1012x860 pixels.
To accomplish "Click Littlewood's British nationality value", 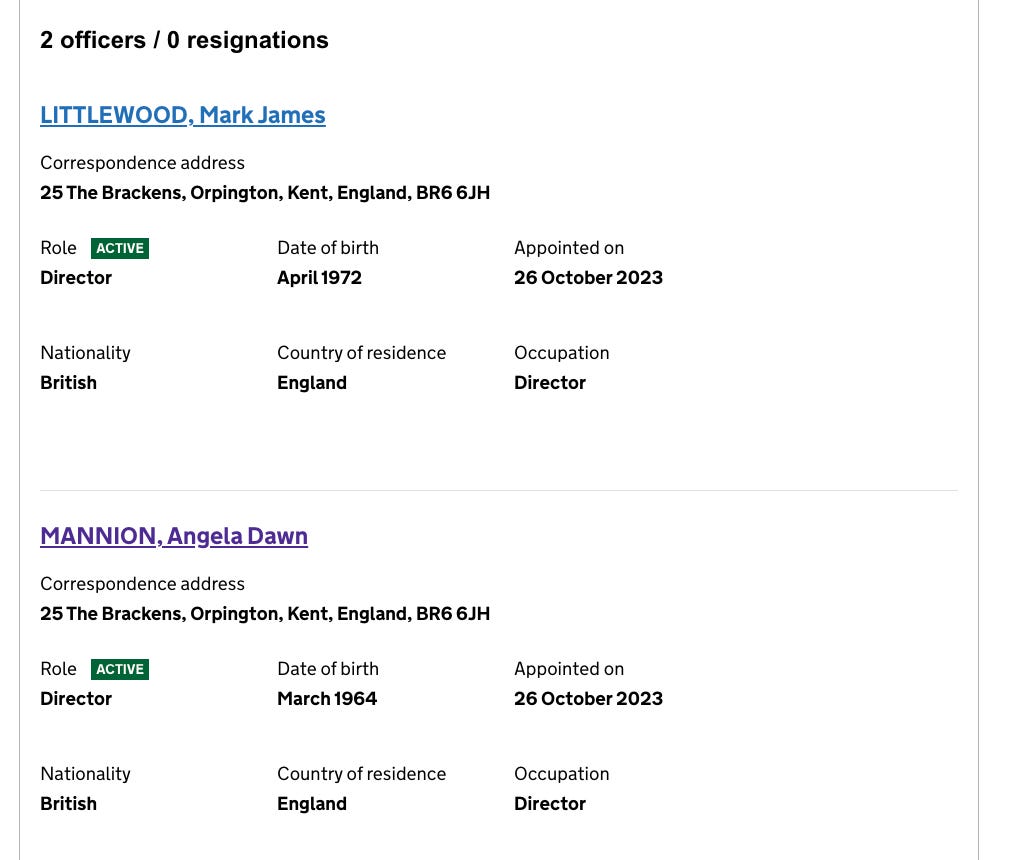I will click(68, 383).
